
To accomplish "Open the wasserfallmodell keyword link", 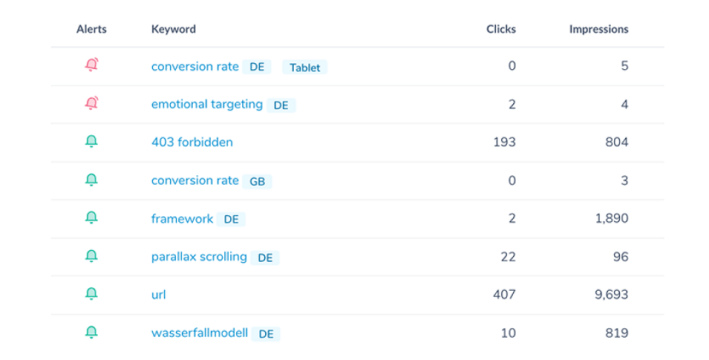I will coord(199,333).
